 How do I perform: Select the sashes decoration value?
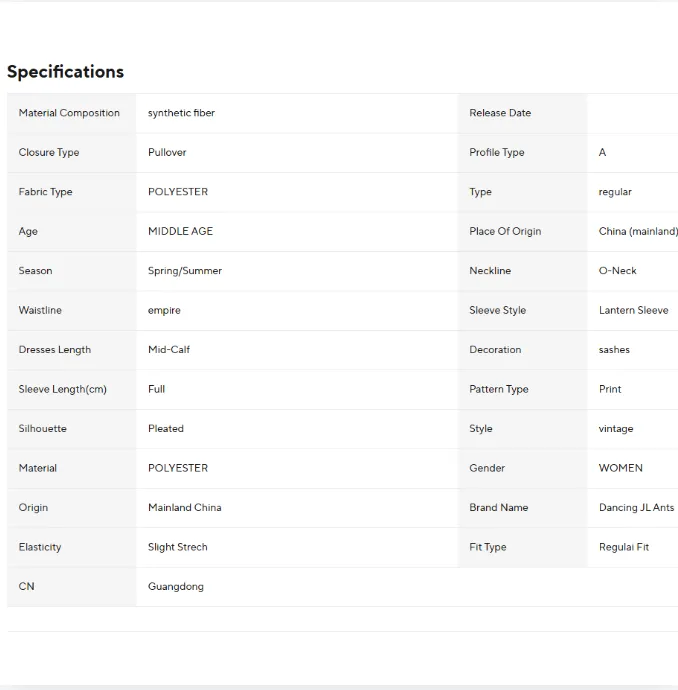pos(614,349)
